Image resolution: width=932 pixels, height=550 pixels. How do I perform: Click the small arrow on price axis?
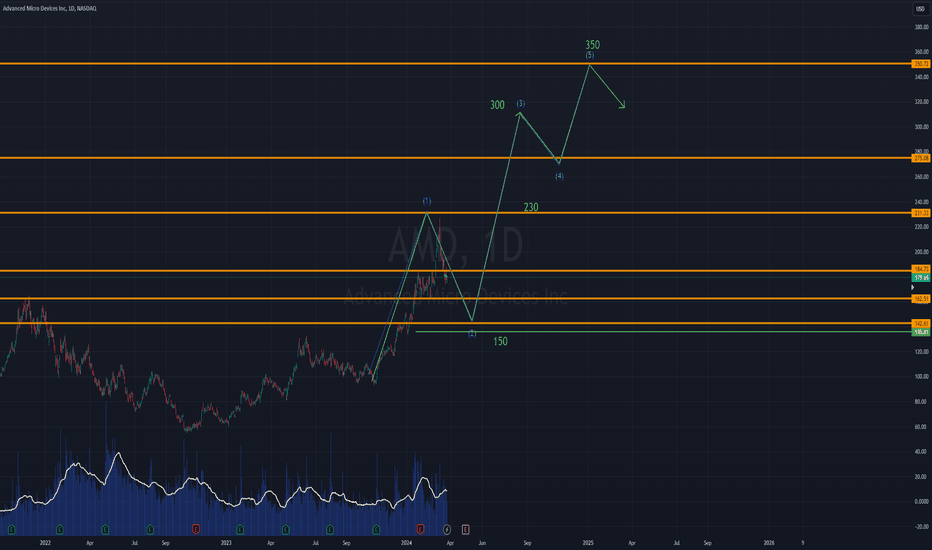click(913, 287)
